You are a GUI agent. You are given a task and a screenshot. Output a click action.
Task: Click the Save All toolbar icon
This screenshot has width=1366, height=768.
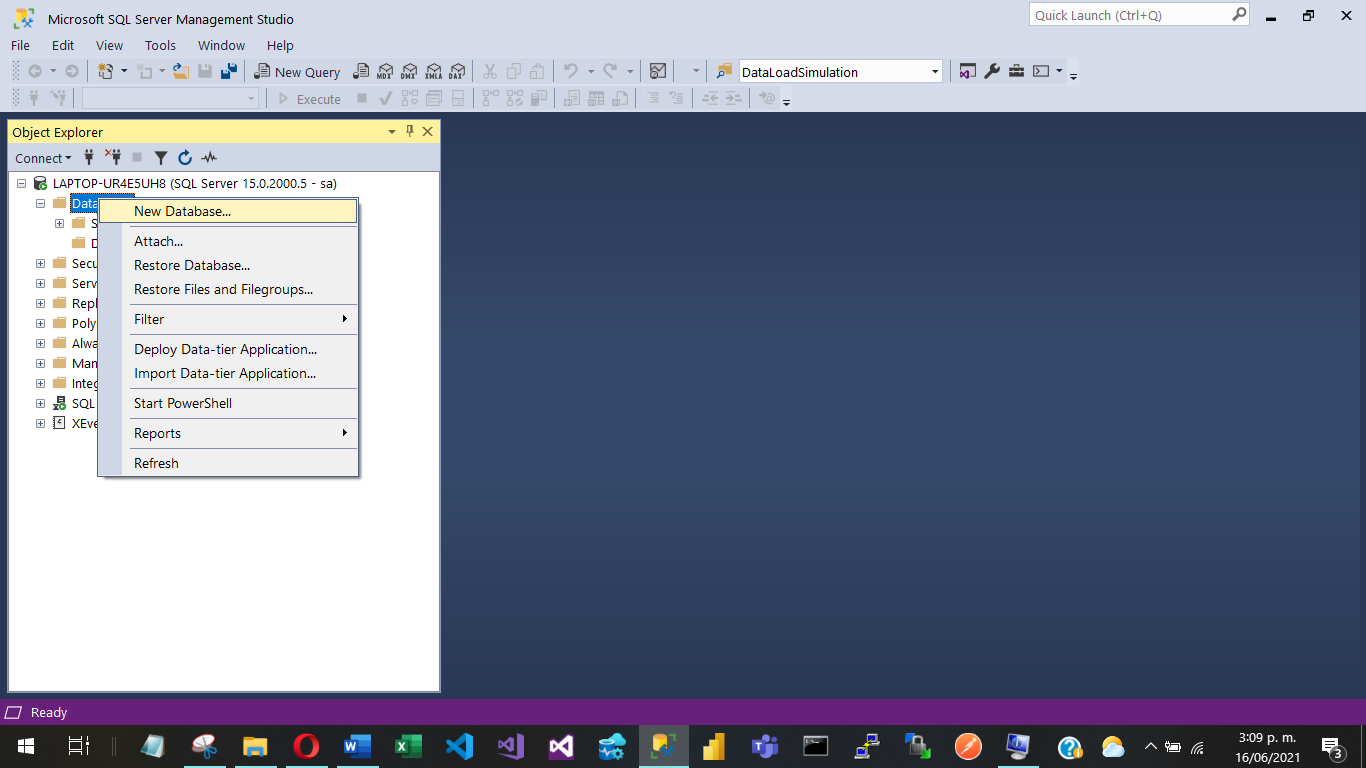[x=229, y=71]
